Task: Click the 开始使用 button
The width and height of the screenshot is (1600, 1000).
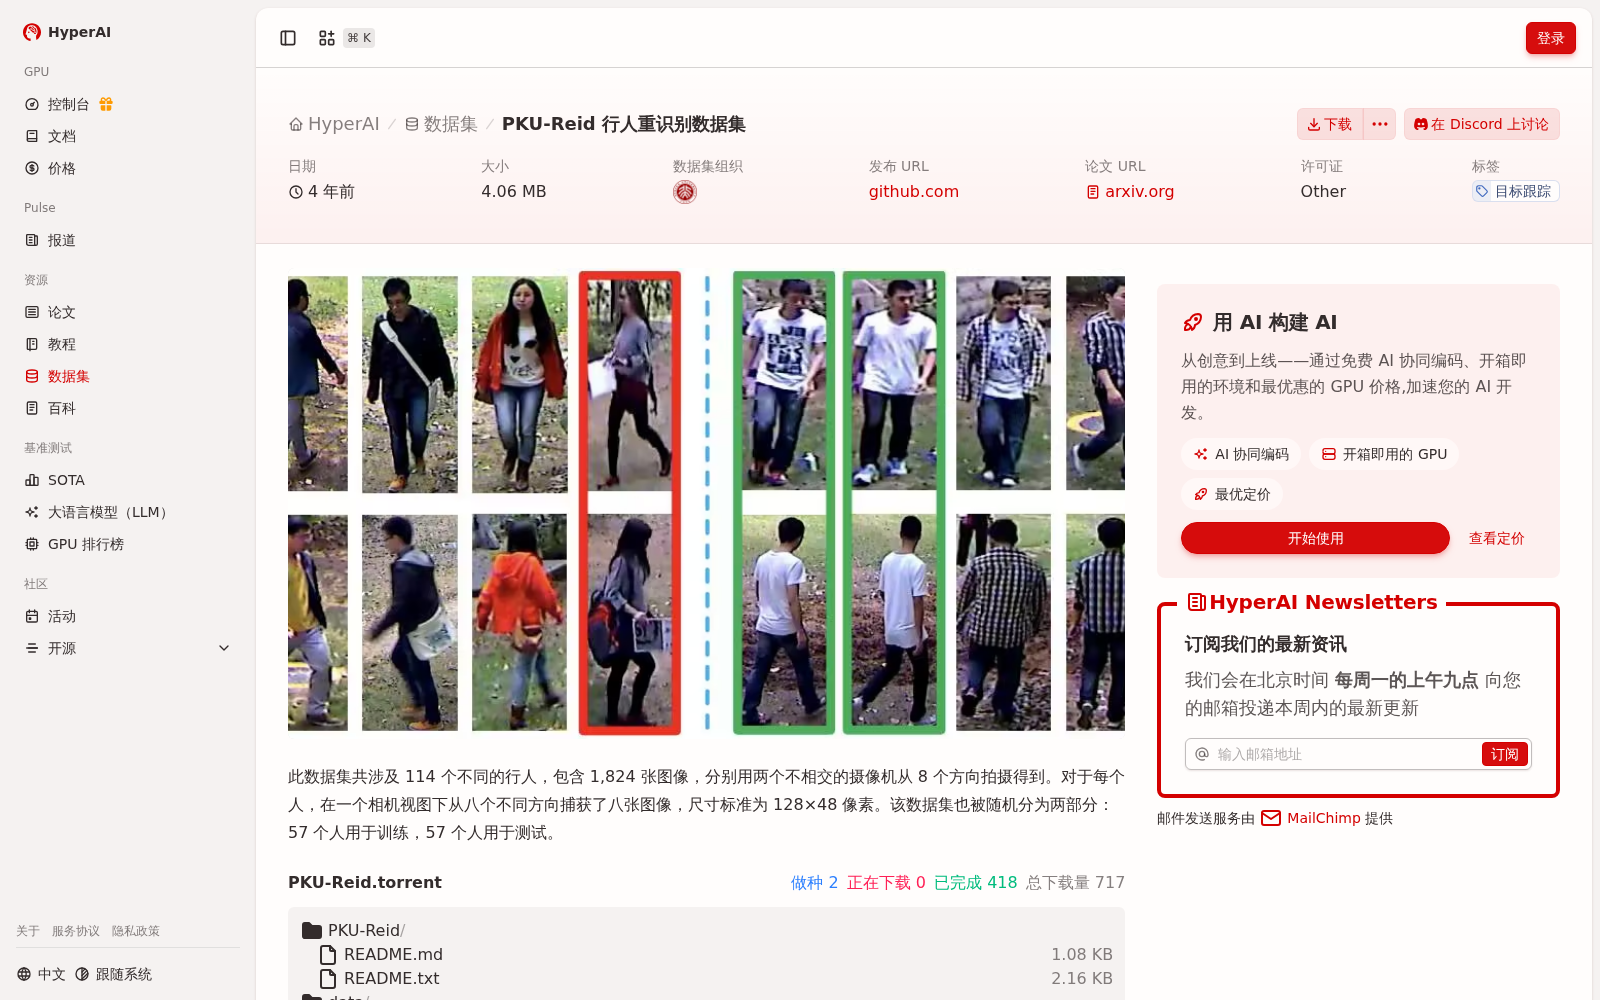Action: [x=1315, y=538]
